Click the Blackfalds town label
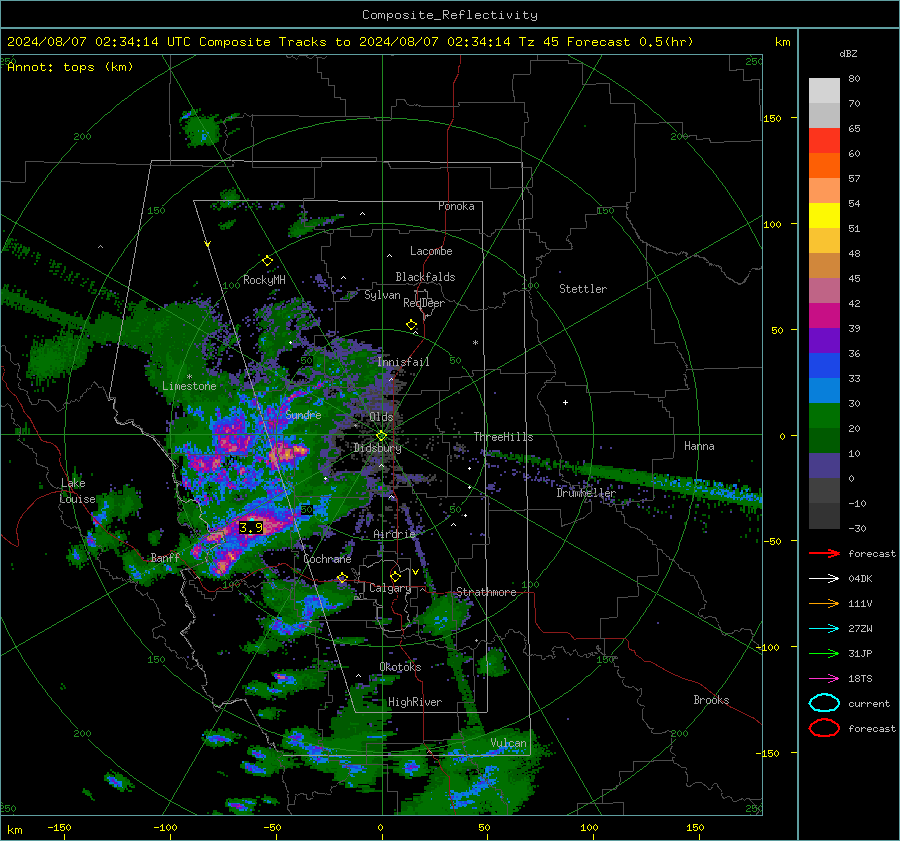900x841 pixels. click(x=425, y=277)
